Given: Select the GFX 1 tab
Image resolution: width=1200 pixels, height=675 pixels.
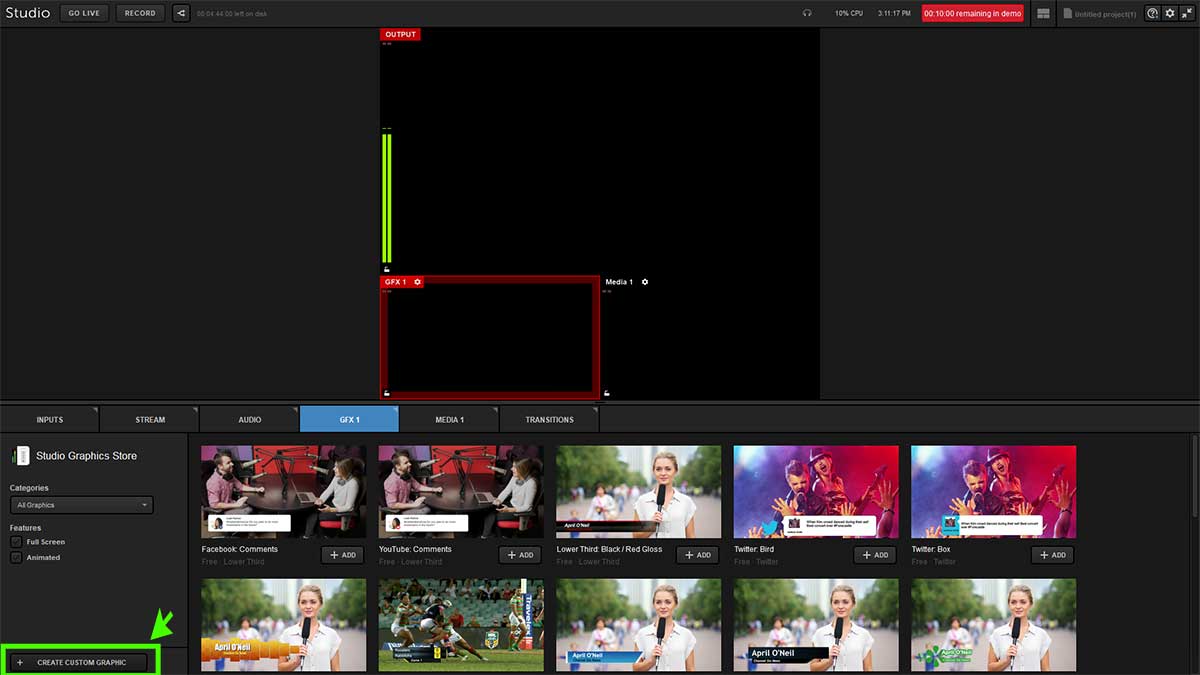Looking at the screenshot, I should point(350,419).
